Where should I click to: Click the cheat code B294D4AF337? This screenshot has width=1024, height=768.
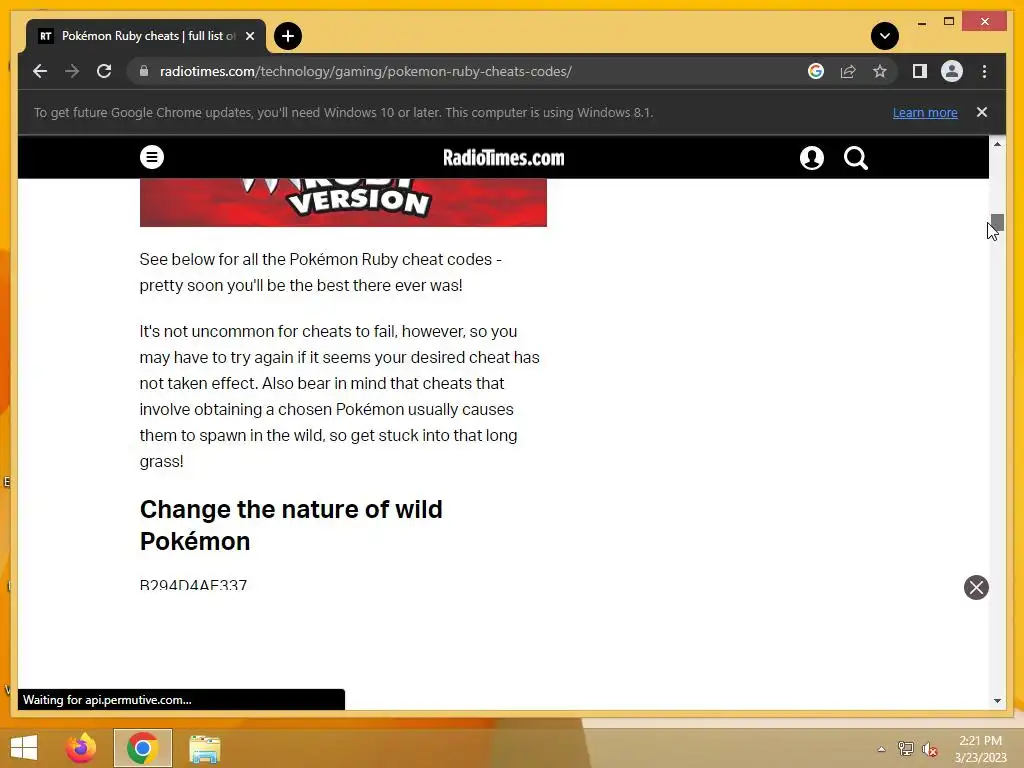193,584
